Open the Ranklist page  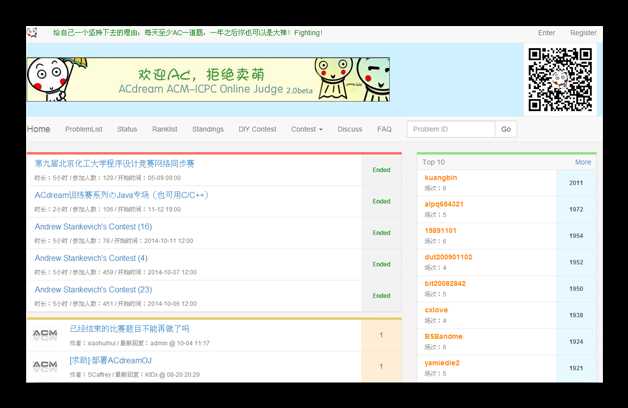165,129
